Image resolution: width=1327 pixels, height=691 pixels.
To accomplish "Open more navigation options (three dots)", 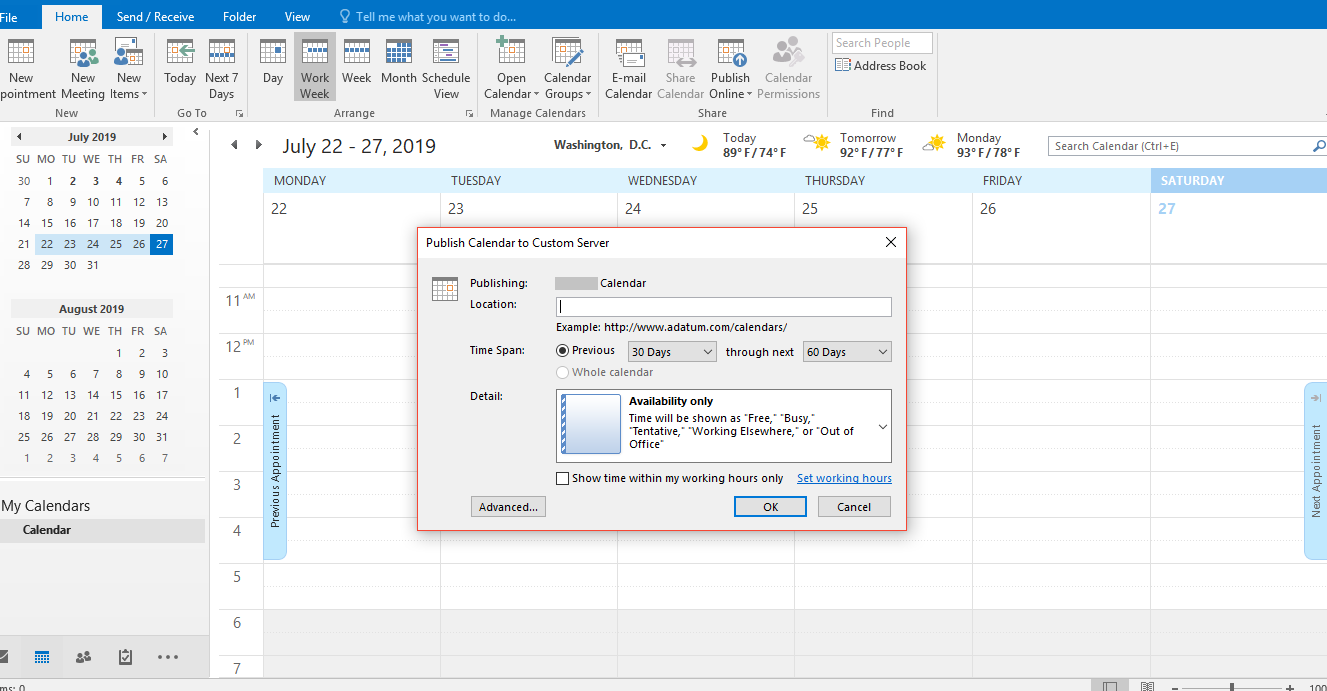I will click(168, 657).
